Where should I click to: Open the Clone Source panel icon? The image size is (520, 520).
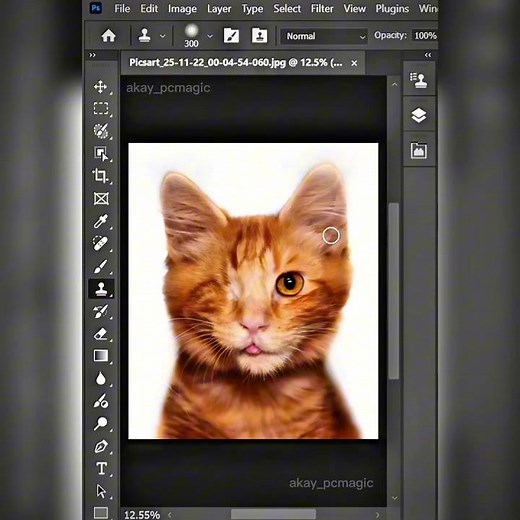pos(419,80)
